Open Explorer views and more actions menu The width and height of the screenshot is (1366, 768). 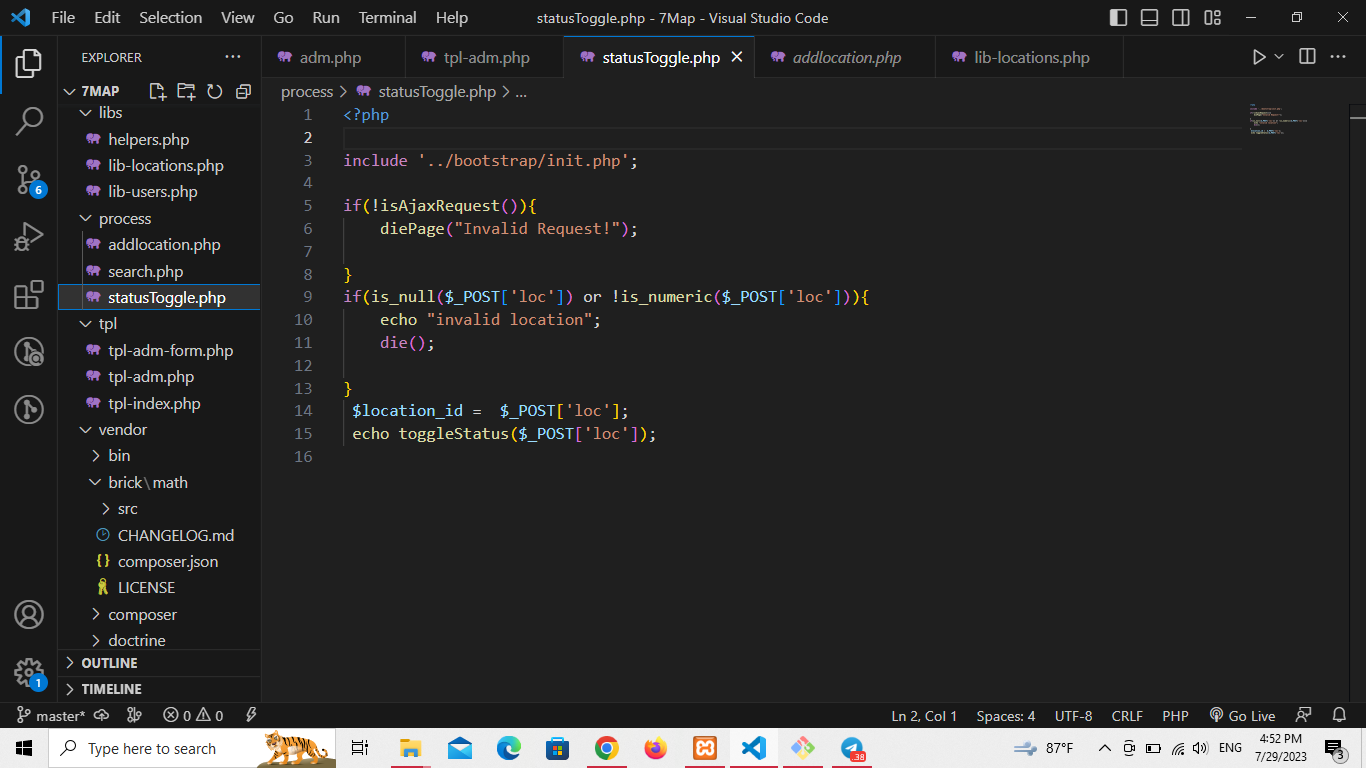tap(233, 57)
